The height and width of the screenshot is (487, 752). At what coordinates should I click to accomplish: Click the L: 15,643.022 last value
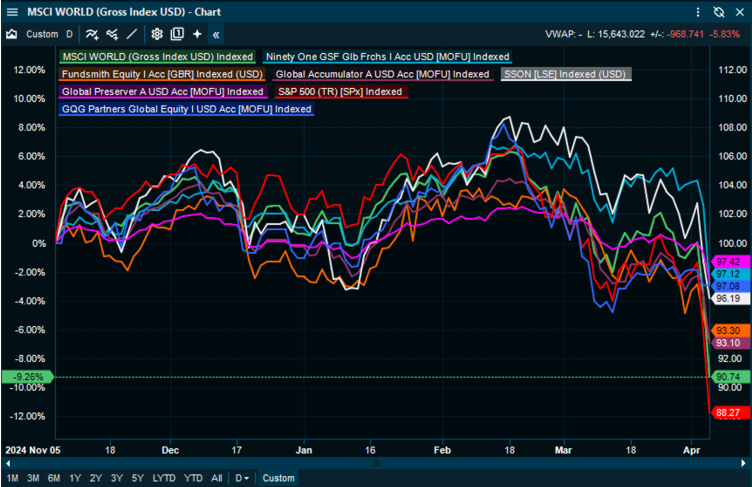[x=616, y=35]
